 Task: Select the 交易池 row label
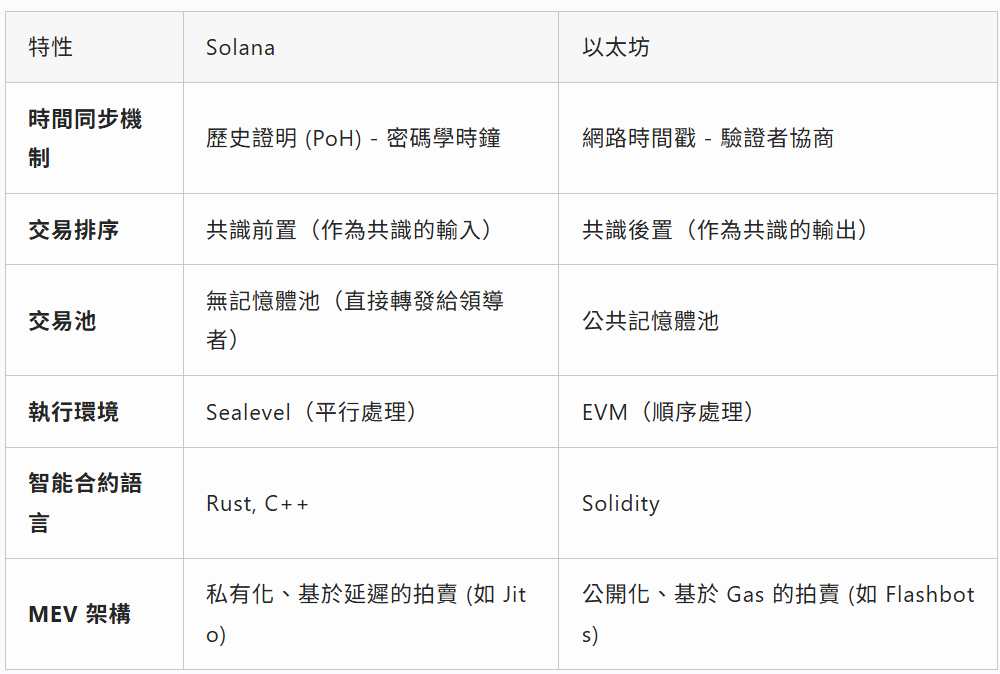62,321
